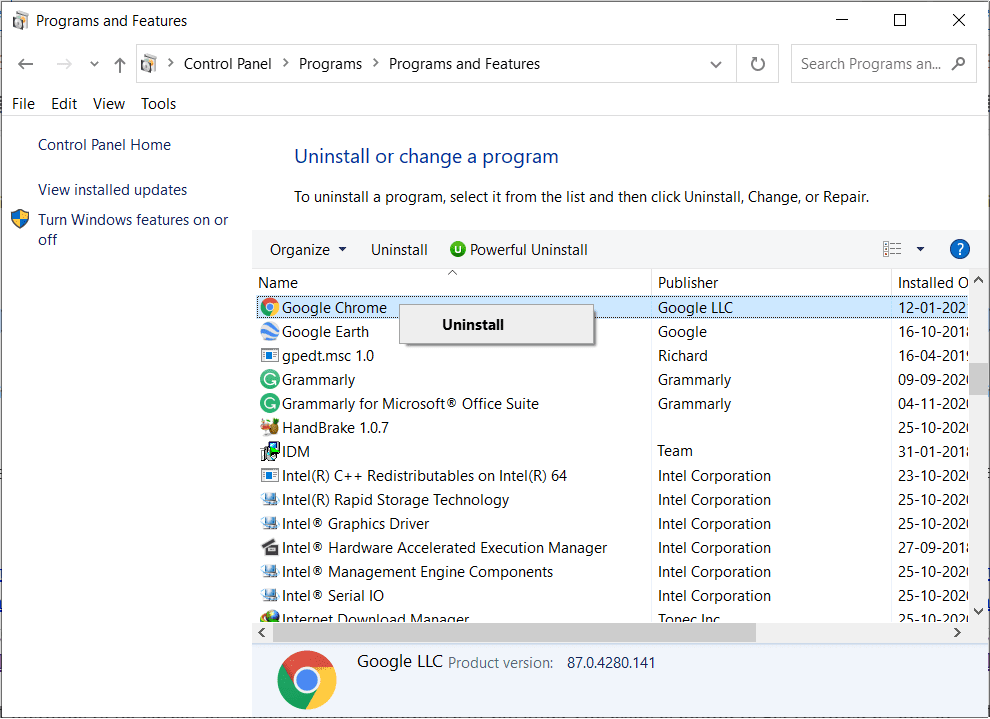
Task: Click the up arrow to go to Programs
Action: click(x=118, y=63)
